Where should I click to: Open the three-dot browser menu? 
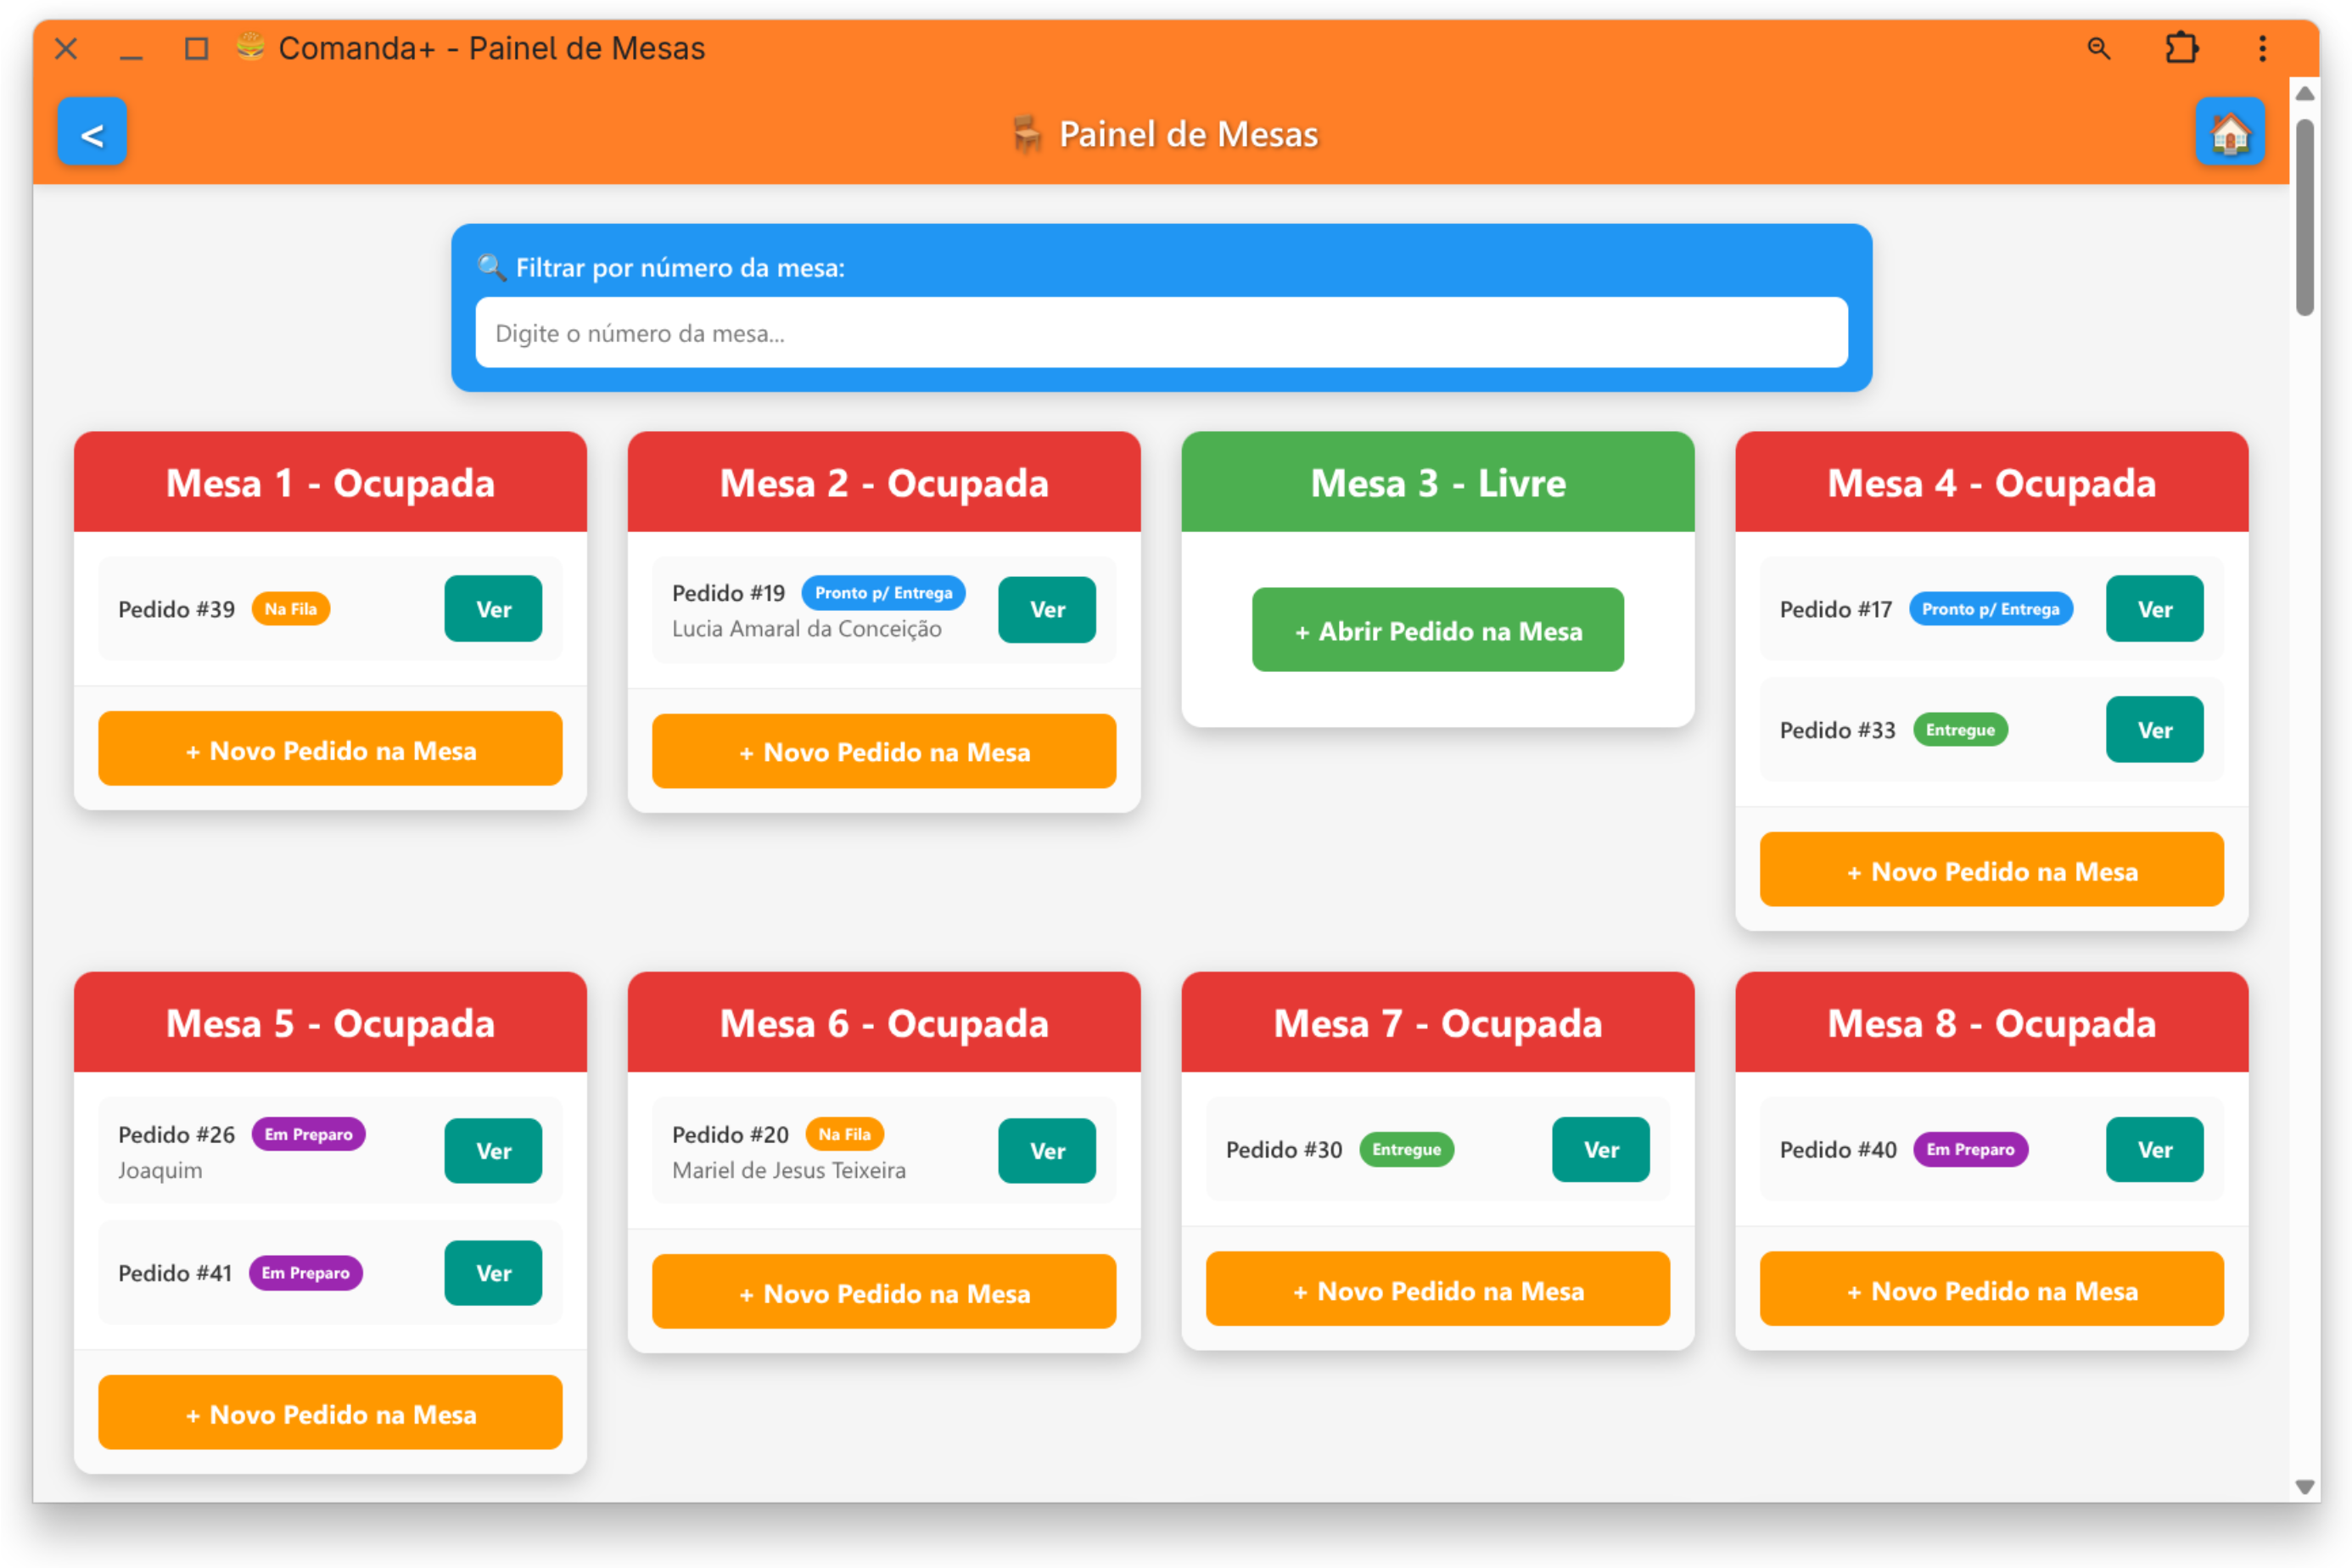pyautogui.click(x=2262, y=48)
